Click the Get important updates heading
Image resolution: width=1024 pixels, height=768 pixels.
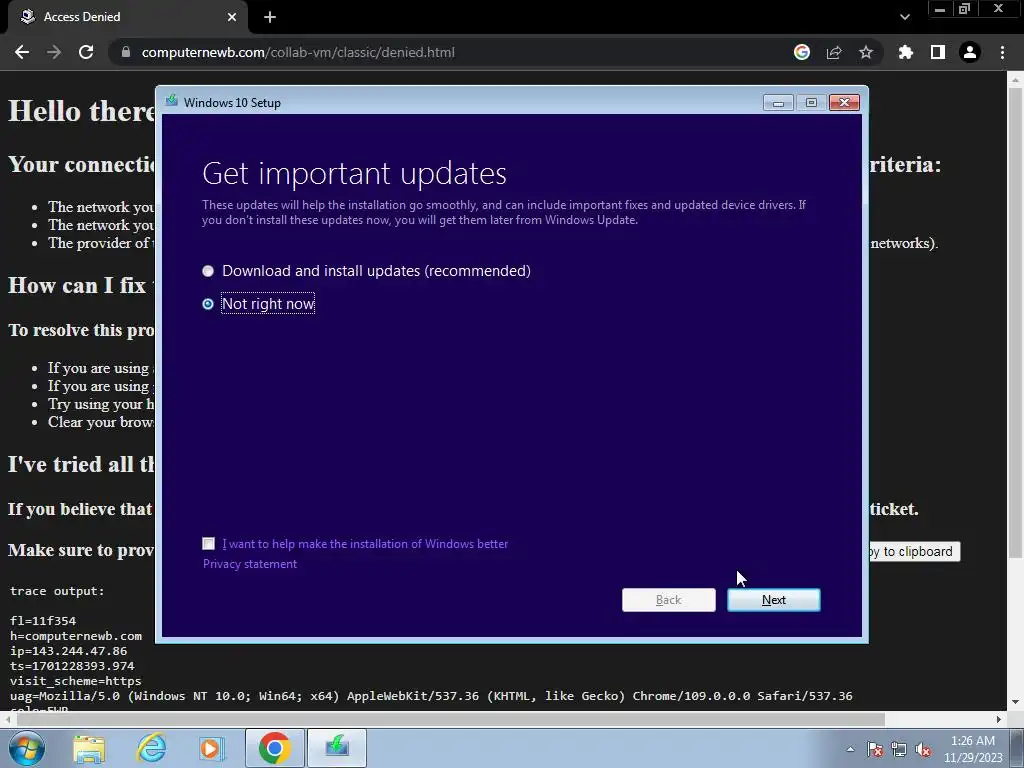click(x=355, y=174)
